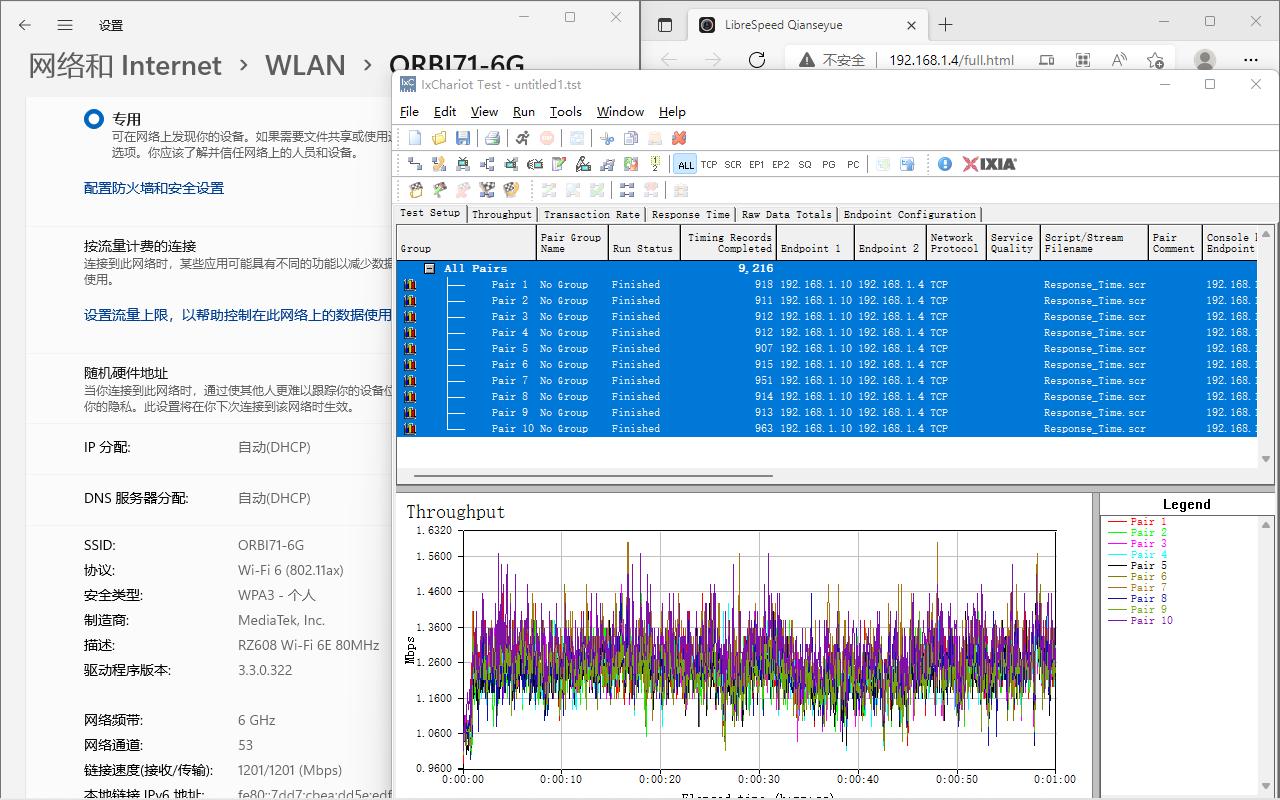Open the Edge browser settings menu (…)
The image size is (1280, 800).
point(1250,60)
